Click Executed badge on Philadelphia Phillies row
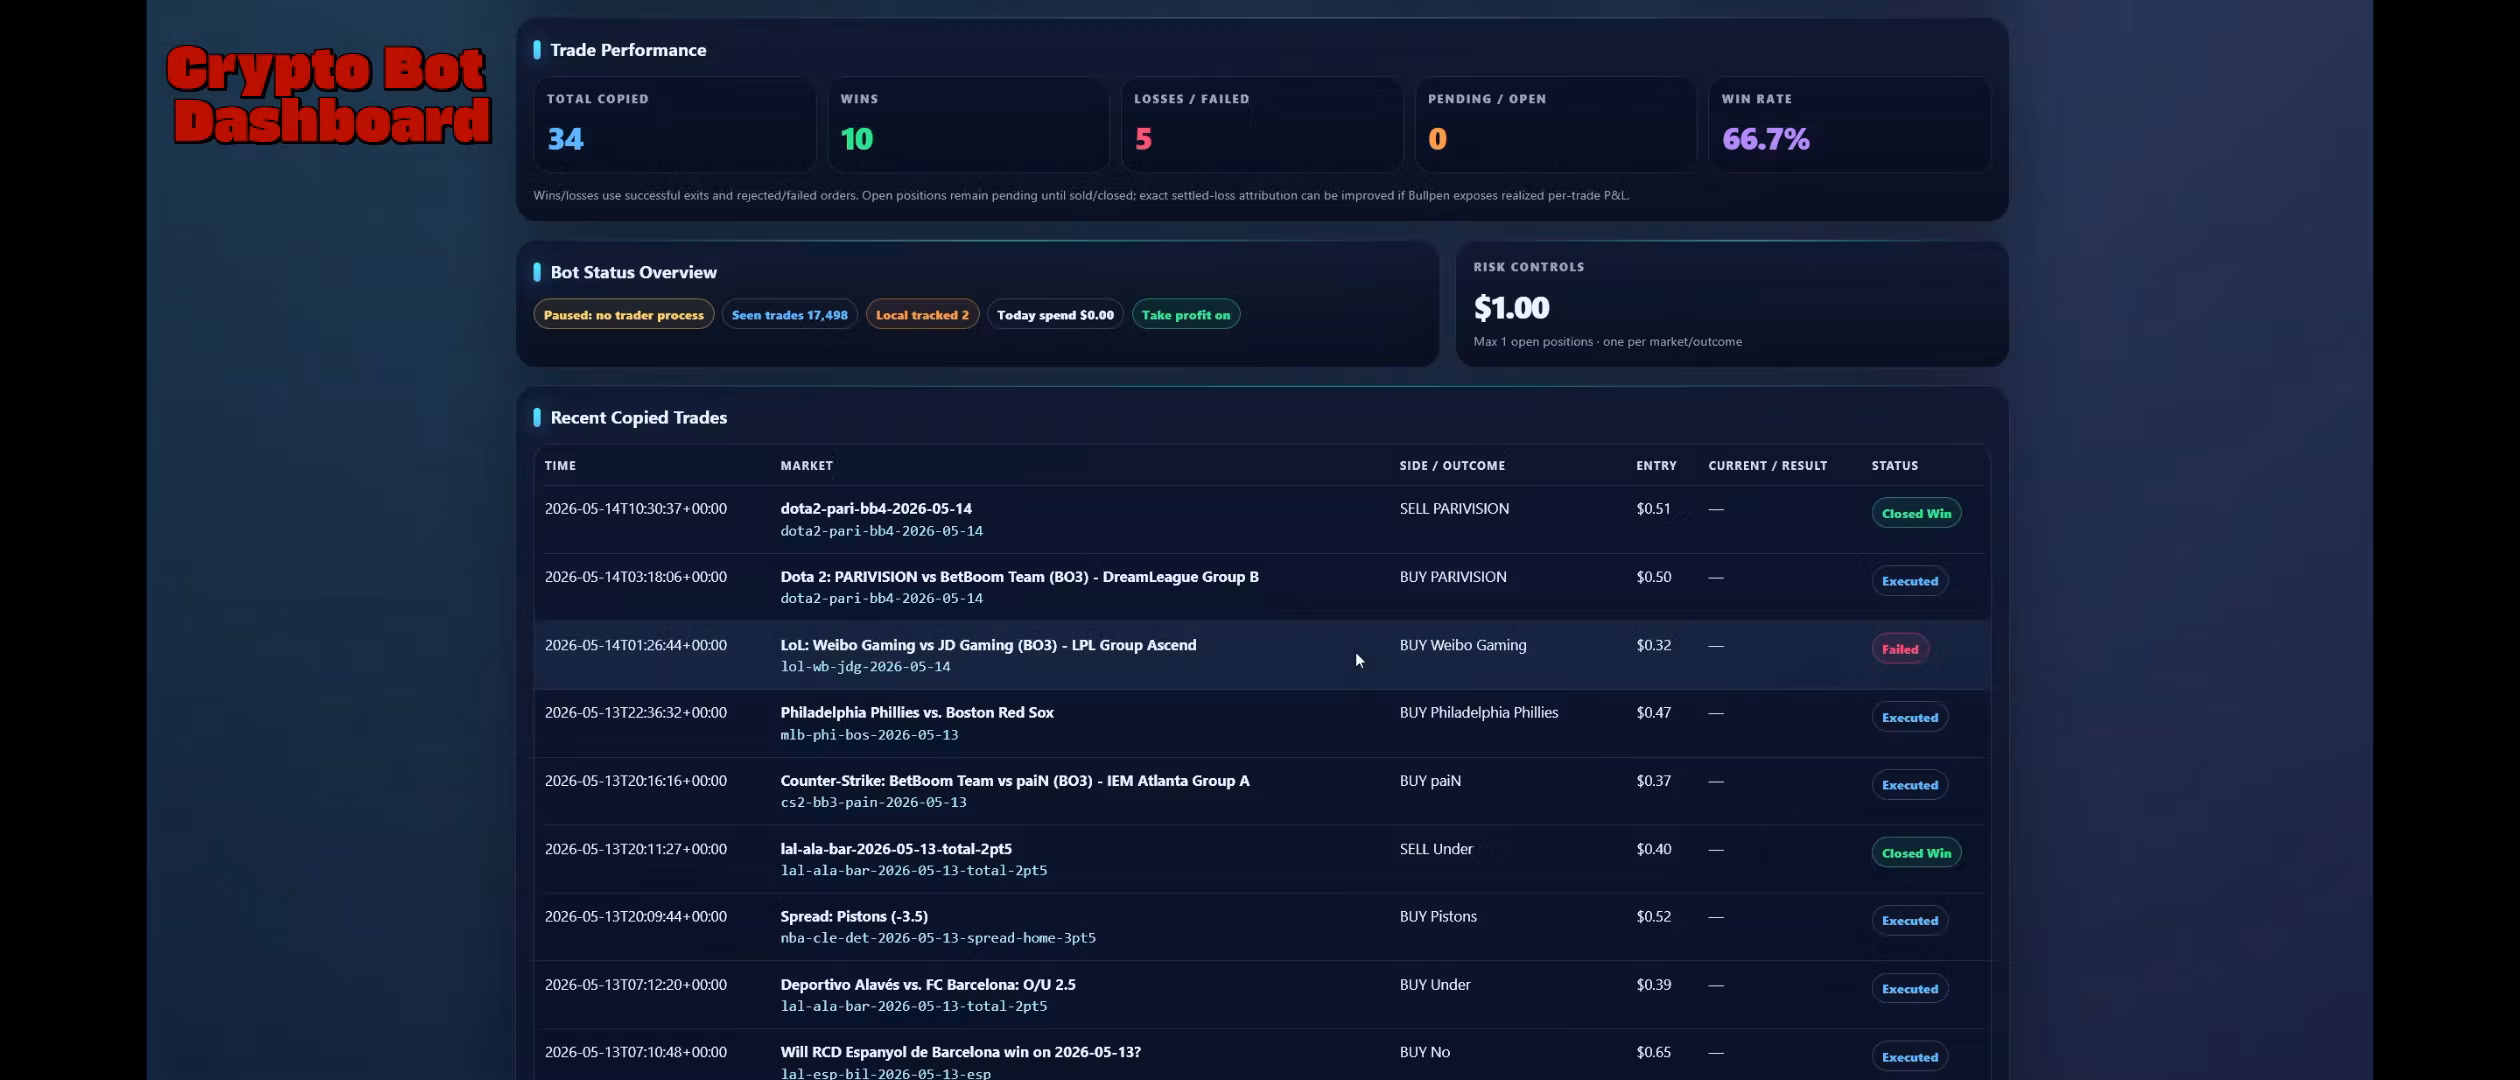This screenshot has height=1080, width=2520. click(x=1909, y=717)
